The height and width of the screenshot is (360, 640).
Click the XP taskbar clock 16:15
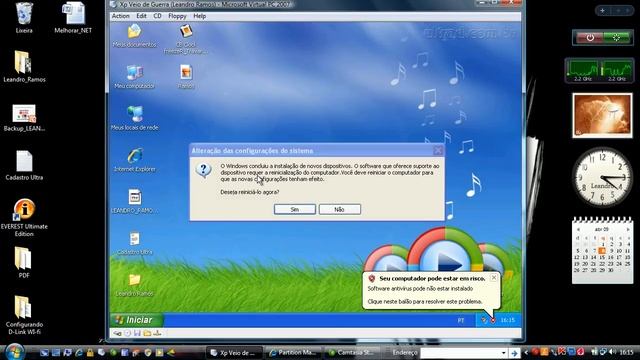(508, 320)
